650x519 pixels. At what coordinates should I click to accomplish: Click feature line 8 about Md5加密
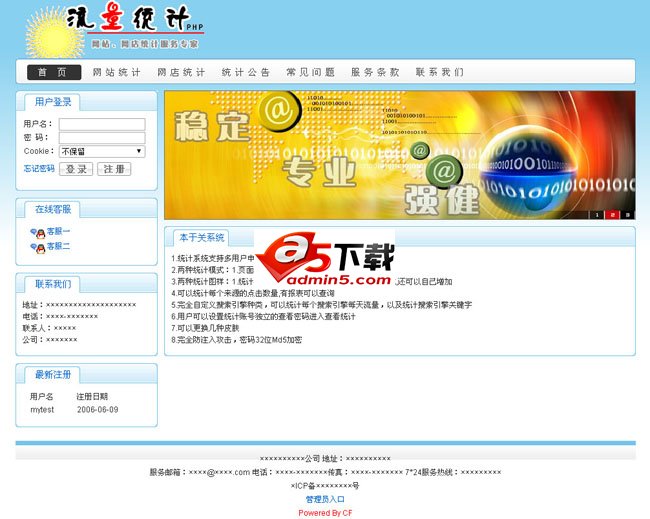[x=236, y=340]
